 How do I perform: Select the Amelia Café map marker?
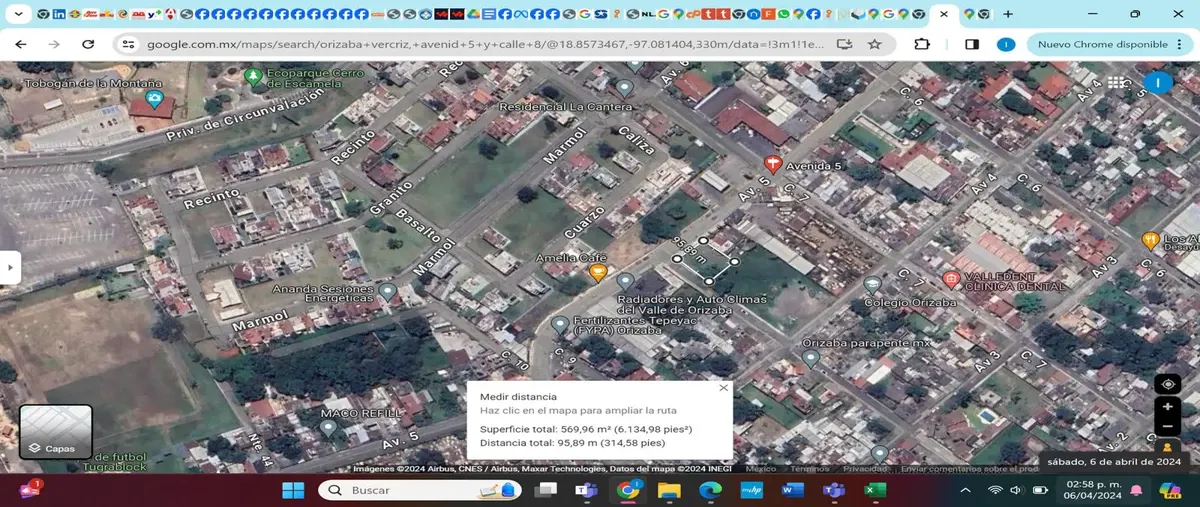click(598, 272)
